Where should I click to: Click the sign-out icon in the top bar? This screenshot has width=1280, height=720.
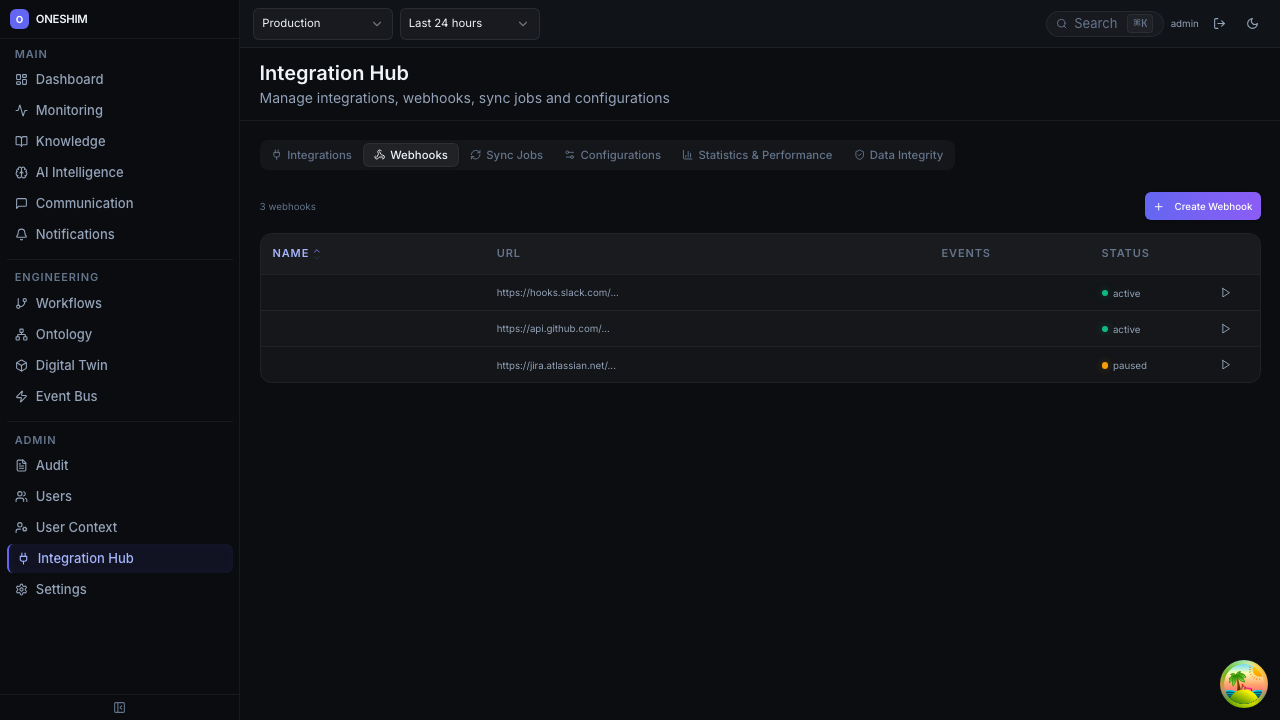pyautogui.click(x=1220, y=23)
